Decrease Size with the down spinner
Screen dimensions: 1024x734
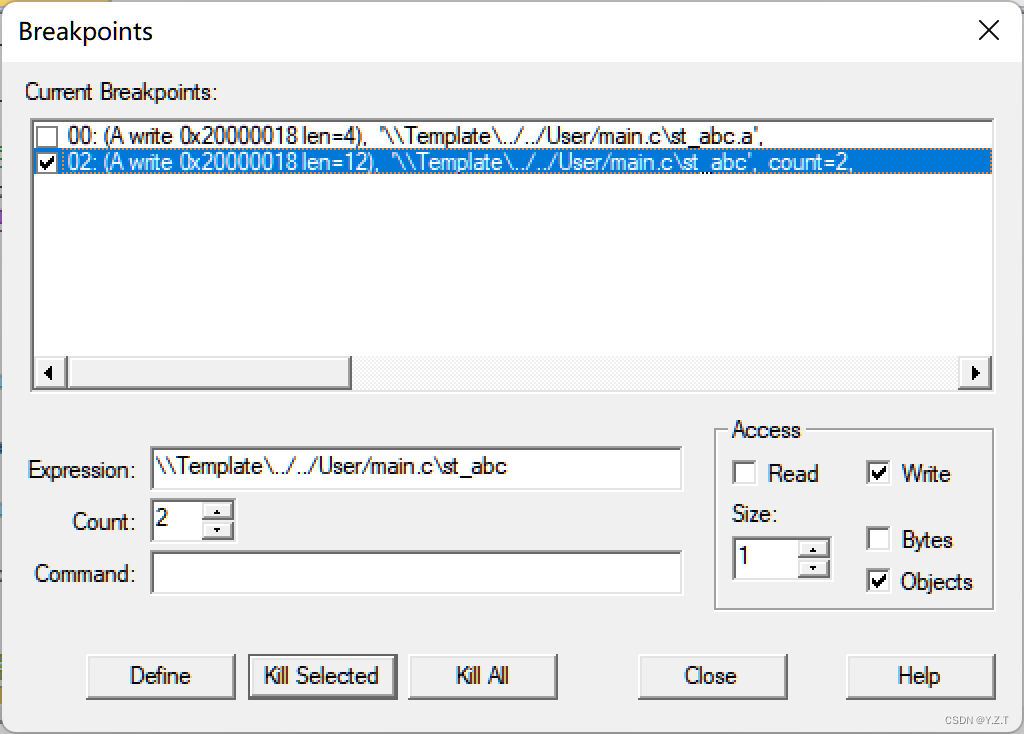814,568
